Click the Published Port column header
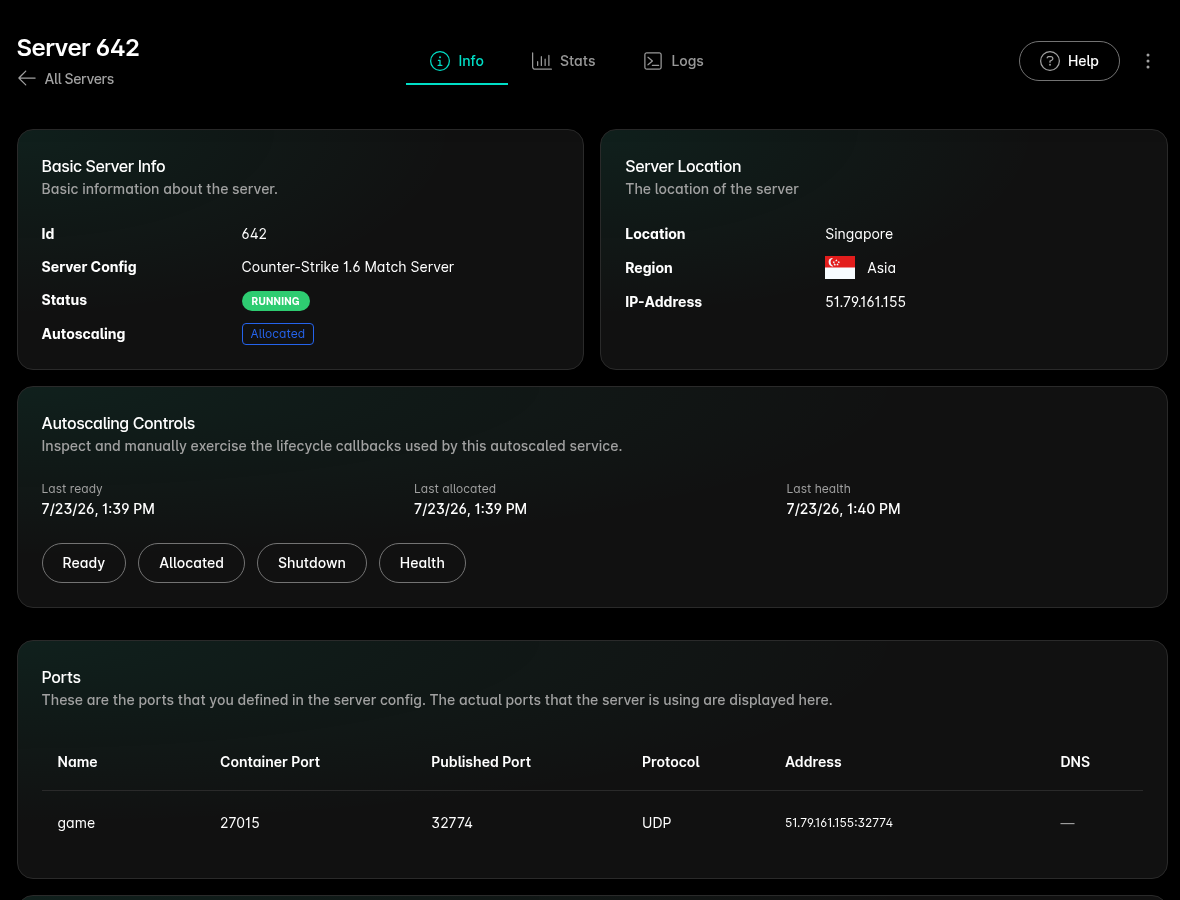This screenshot has height=900, width=1180. (481, 762)
